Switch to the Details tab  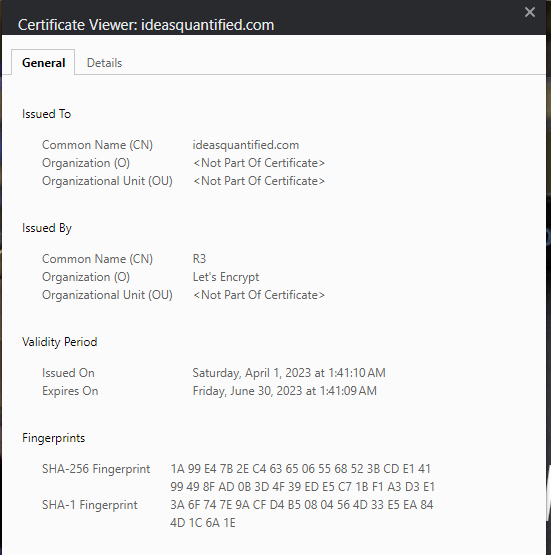pos(104,63)
